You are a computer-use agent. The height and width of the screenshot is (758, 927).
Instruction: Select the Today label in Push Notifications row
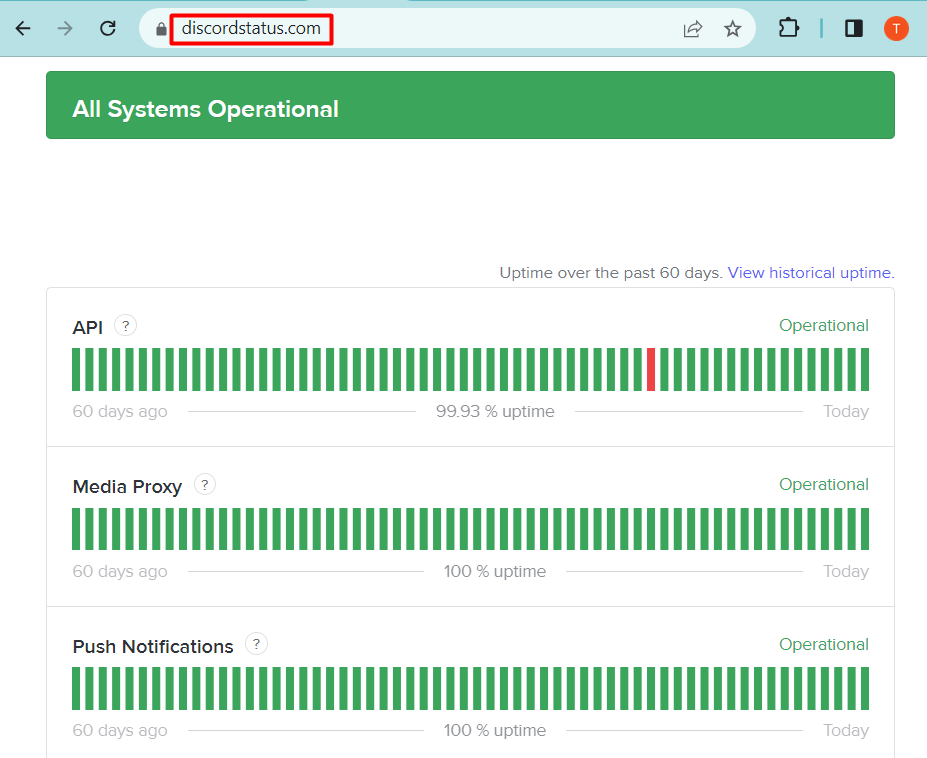[846, 730]
